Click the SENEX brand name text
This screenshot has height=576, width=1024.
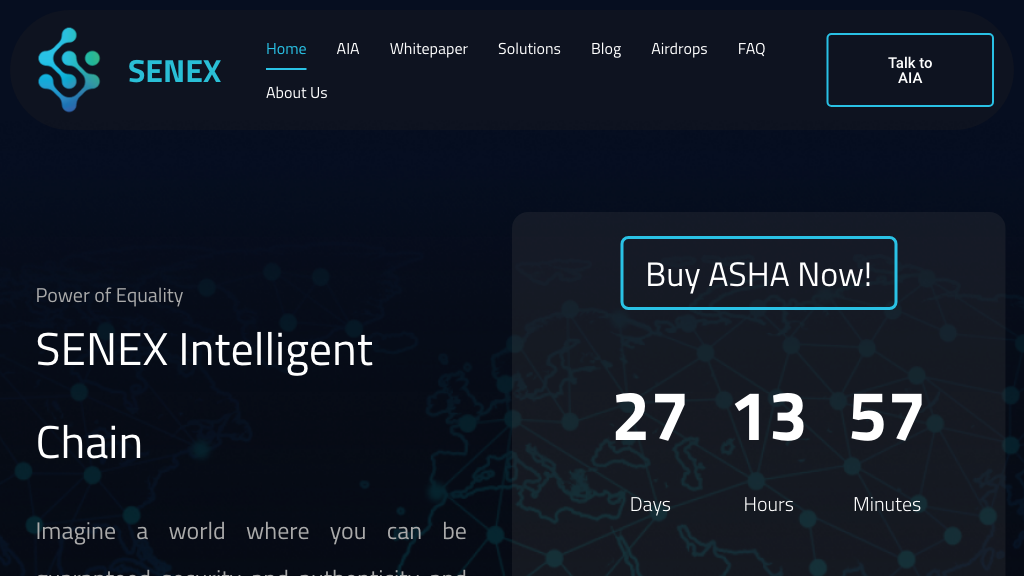tap(174, 71)
